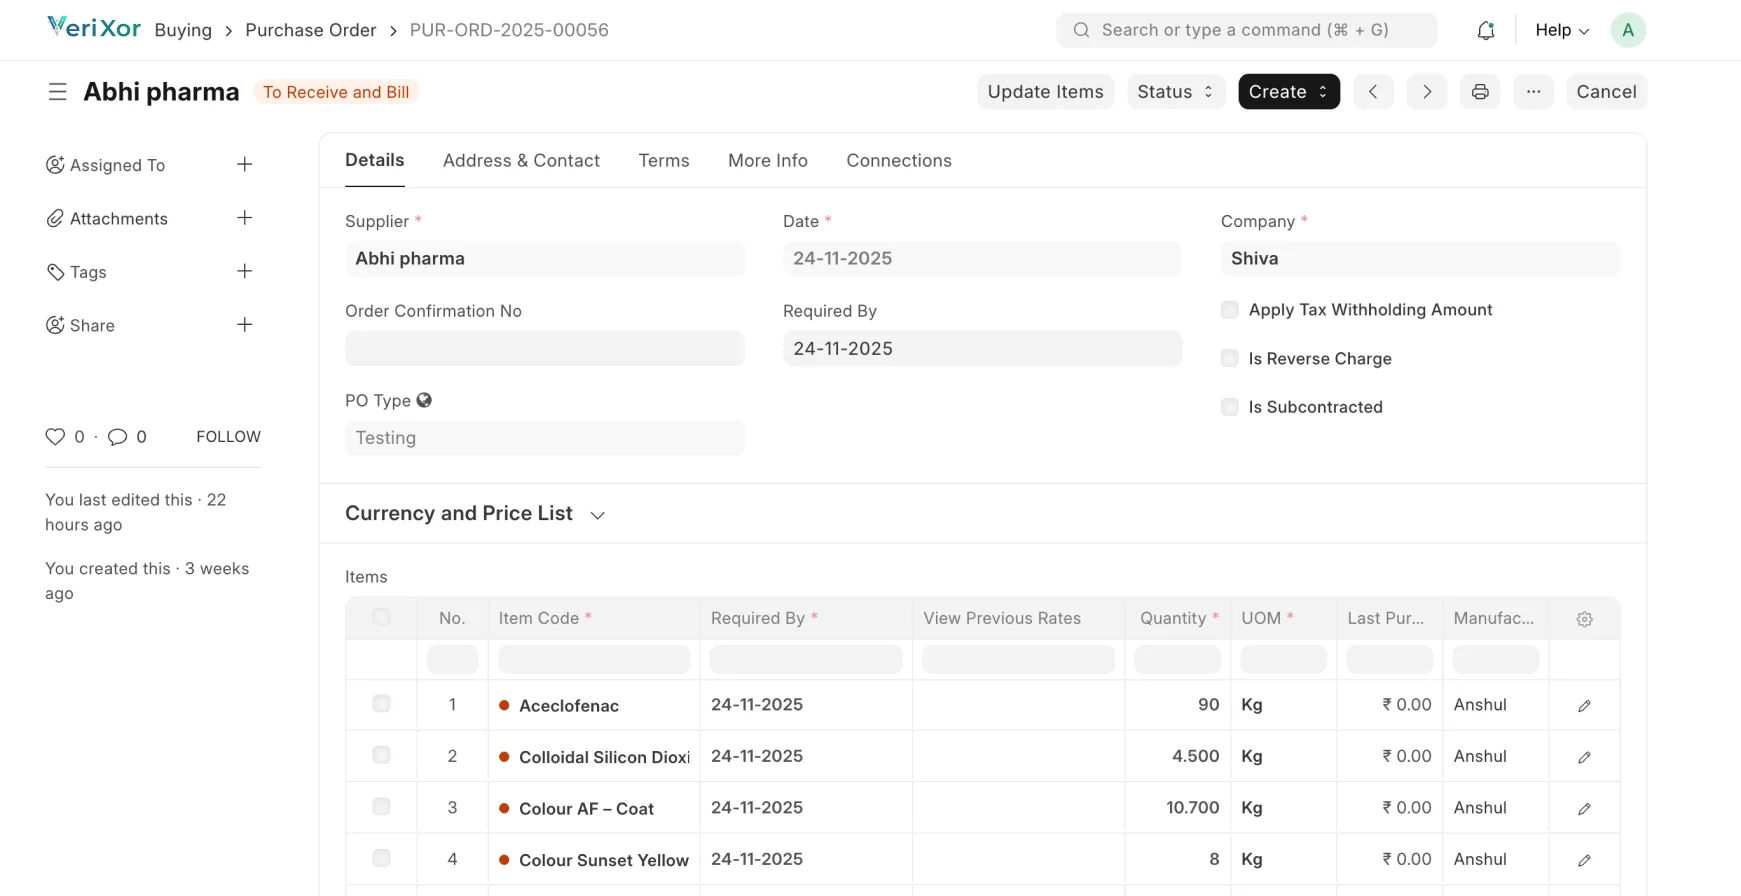Viewport: 1741px width, 896px height.
Task: Check the Is Reverse Charge box
Action: pos(1230,358)
